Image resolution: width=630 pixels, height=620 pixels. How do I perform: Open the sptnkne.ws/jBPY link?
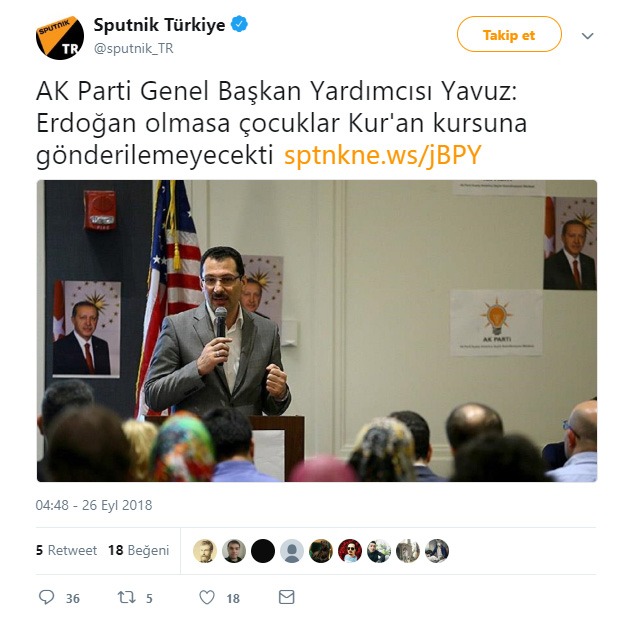coord(382,155)
